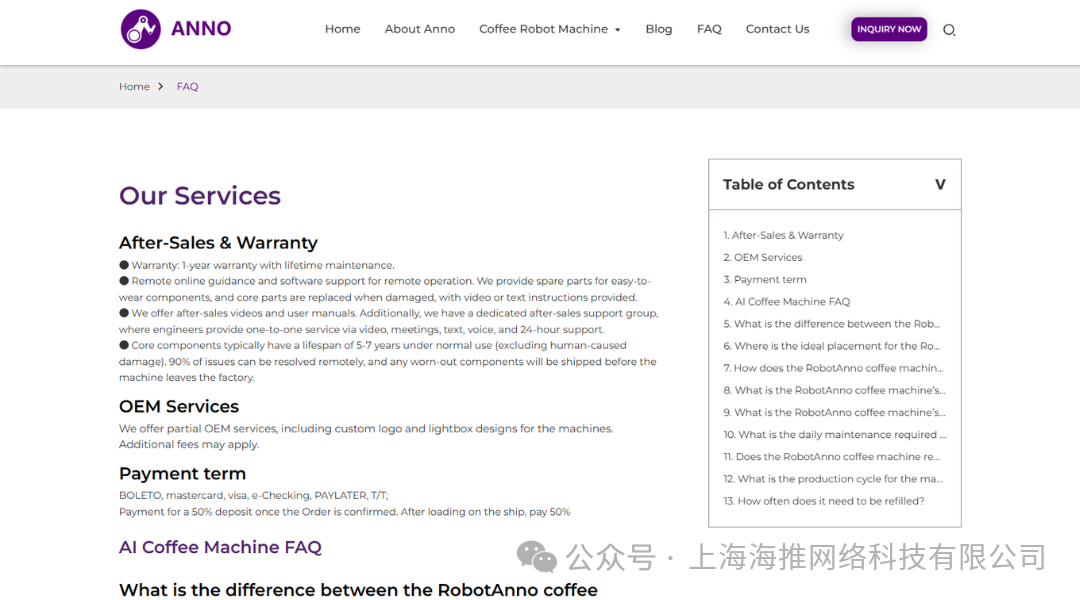Viewport: 1080px width, 600px height.
Task: Open the search magnifier icon
Action: 949,30
